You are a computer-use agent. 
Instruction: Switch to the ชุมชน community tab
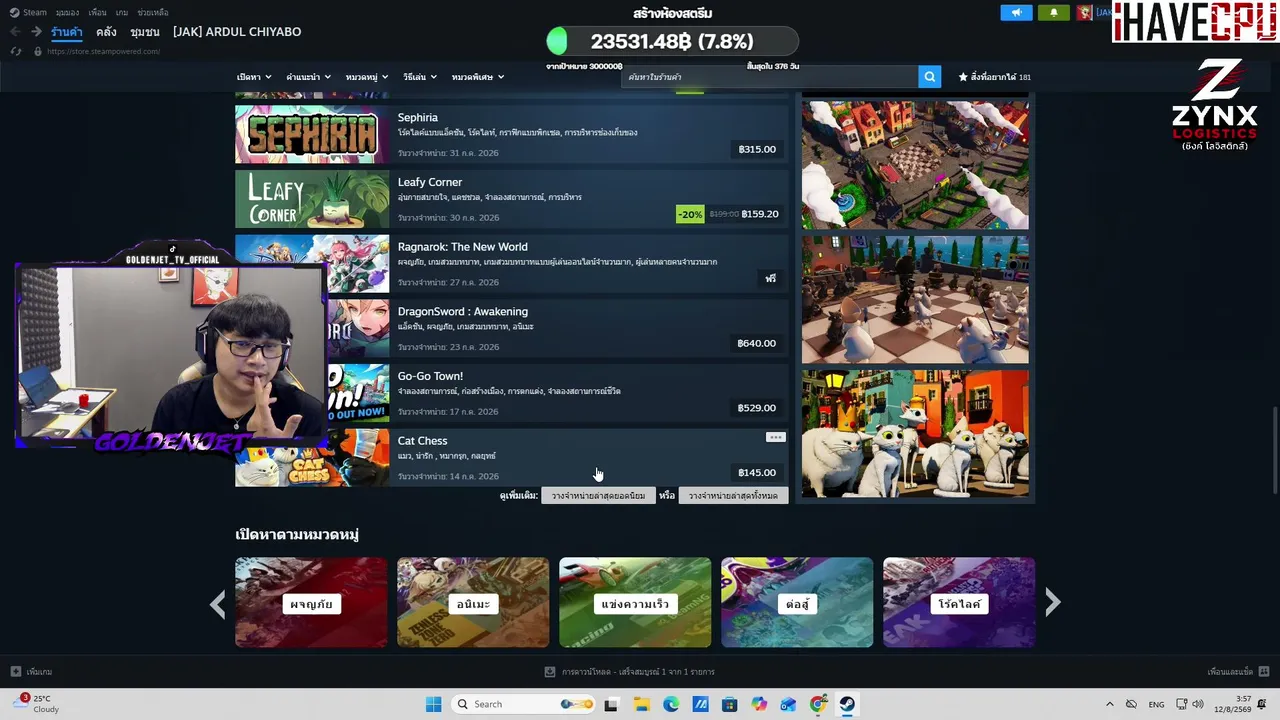tap(145, 32)
